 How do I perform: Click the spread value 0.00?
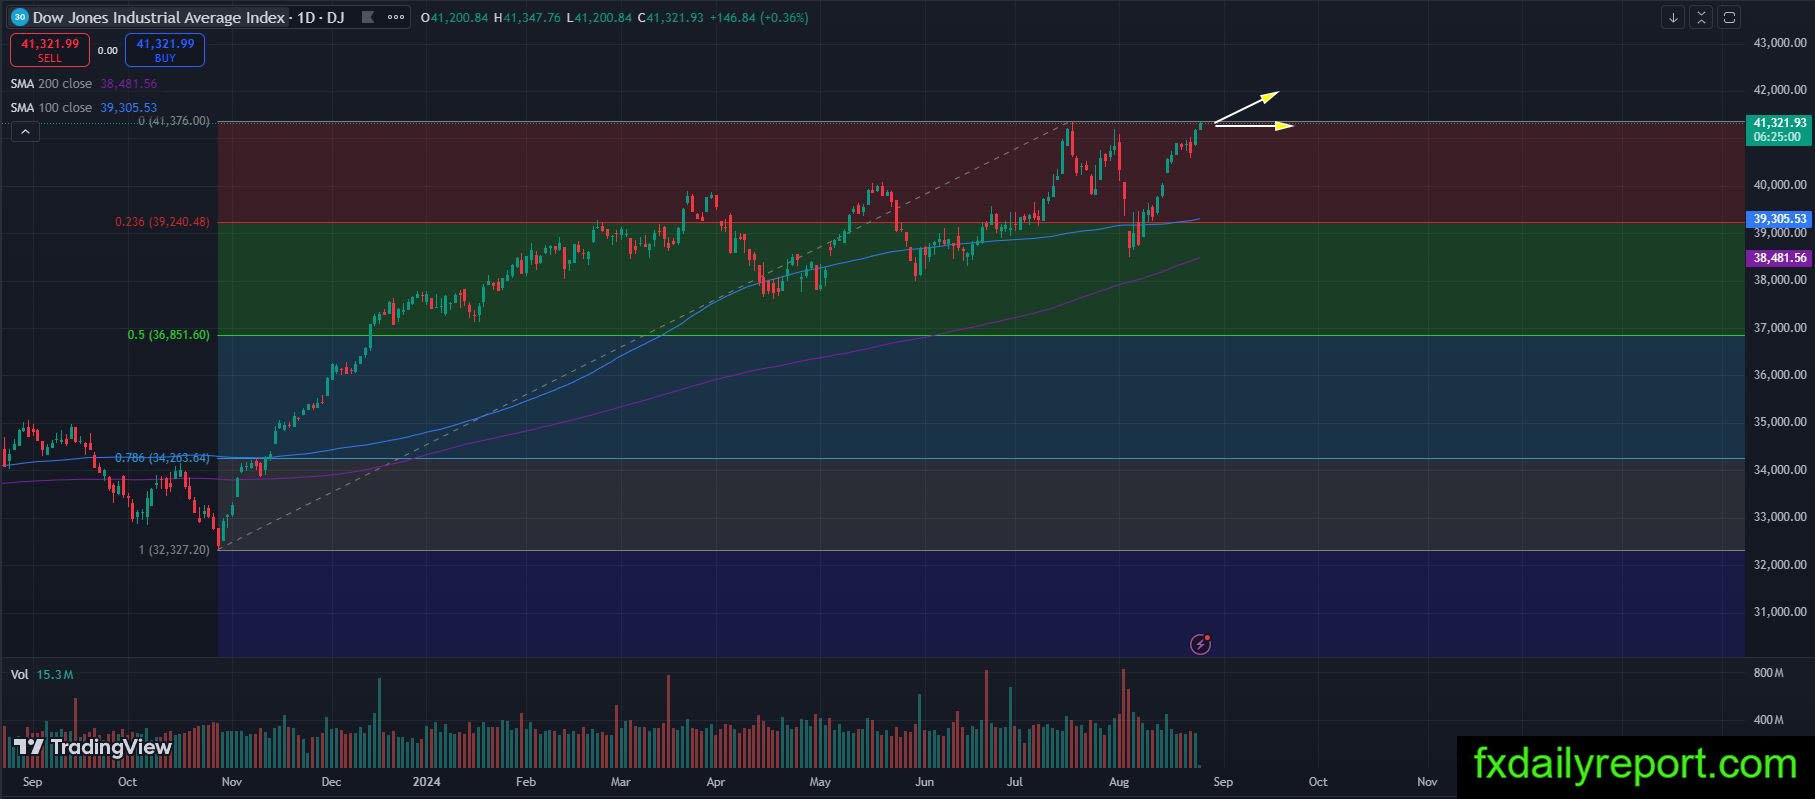pos(107,50)
